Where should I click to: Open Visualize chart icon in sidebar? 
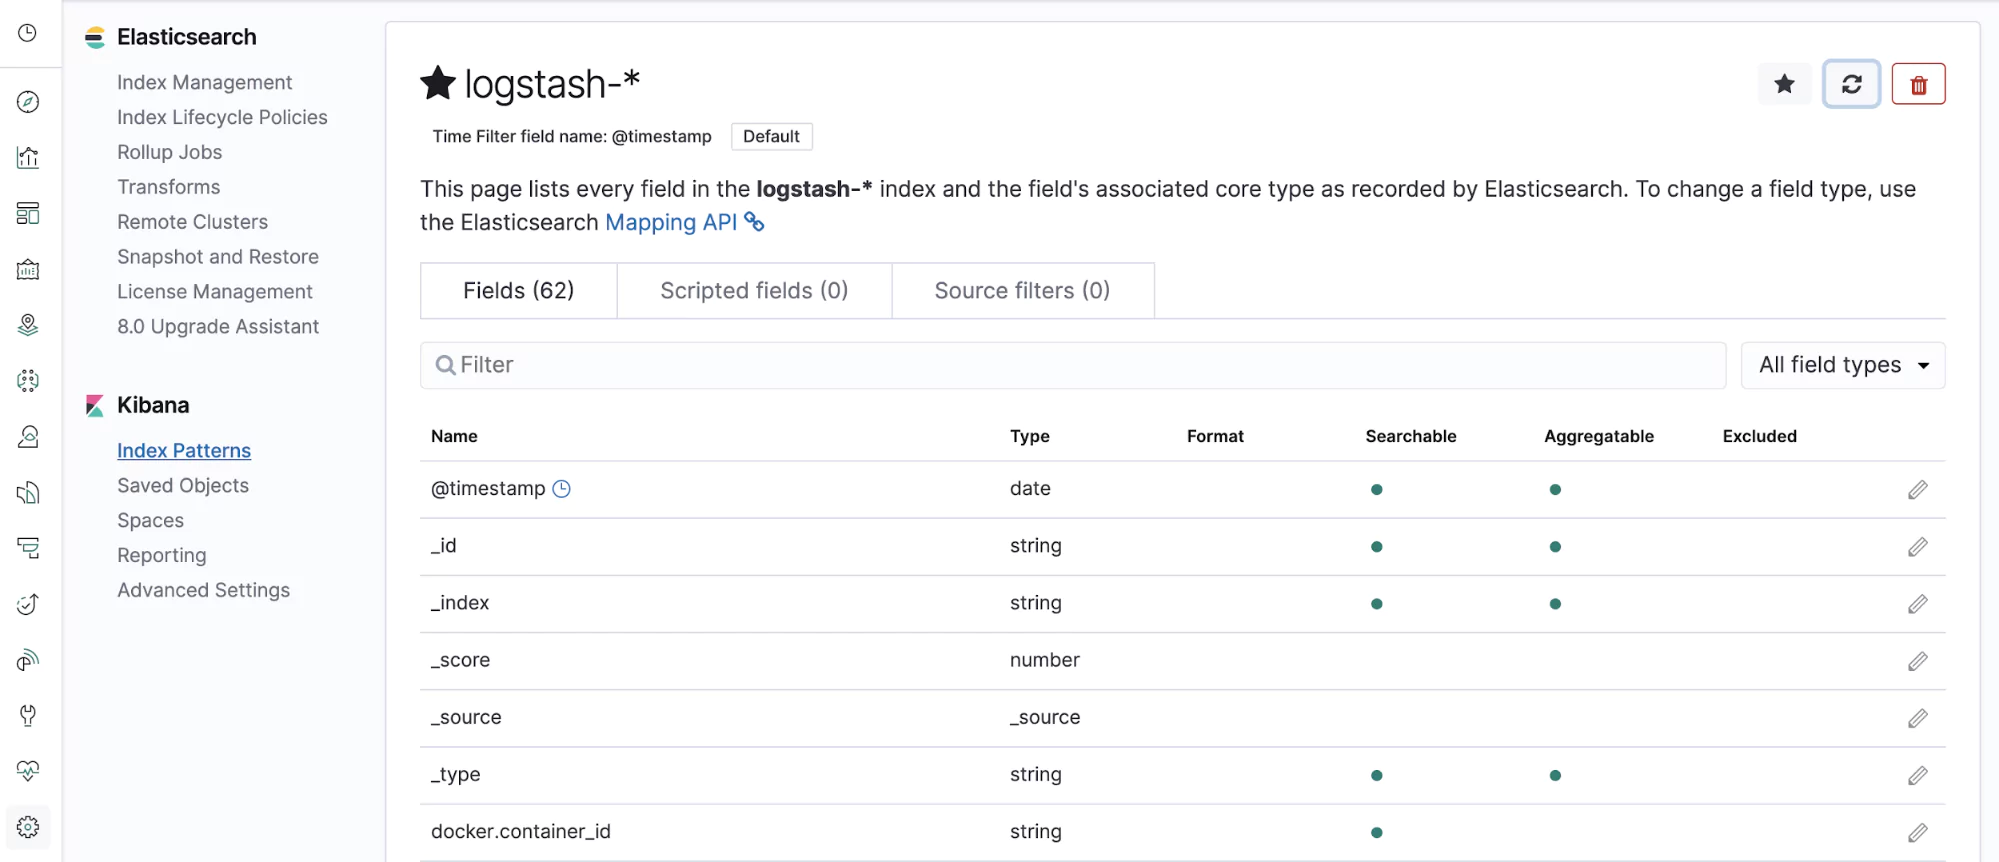[28, 157]
